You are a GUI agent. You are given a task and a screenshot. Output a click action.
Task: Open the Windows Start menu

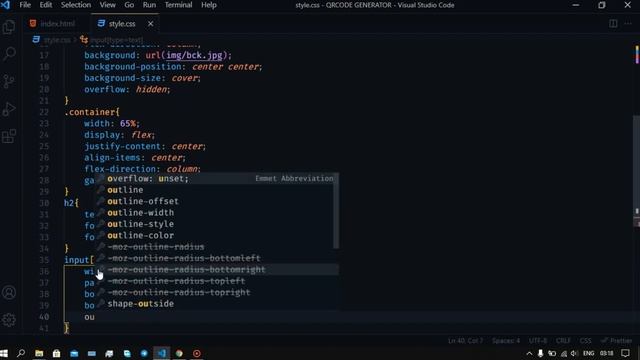pyautogui.click(x=4, y=353)
